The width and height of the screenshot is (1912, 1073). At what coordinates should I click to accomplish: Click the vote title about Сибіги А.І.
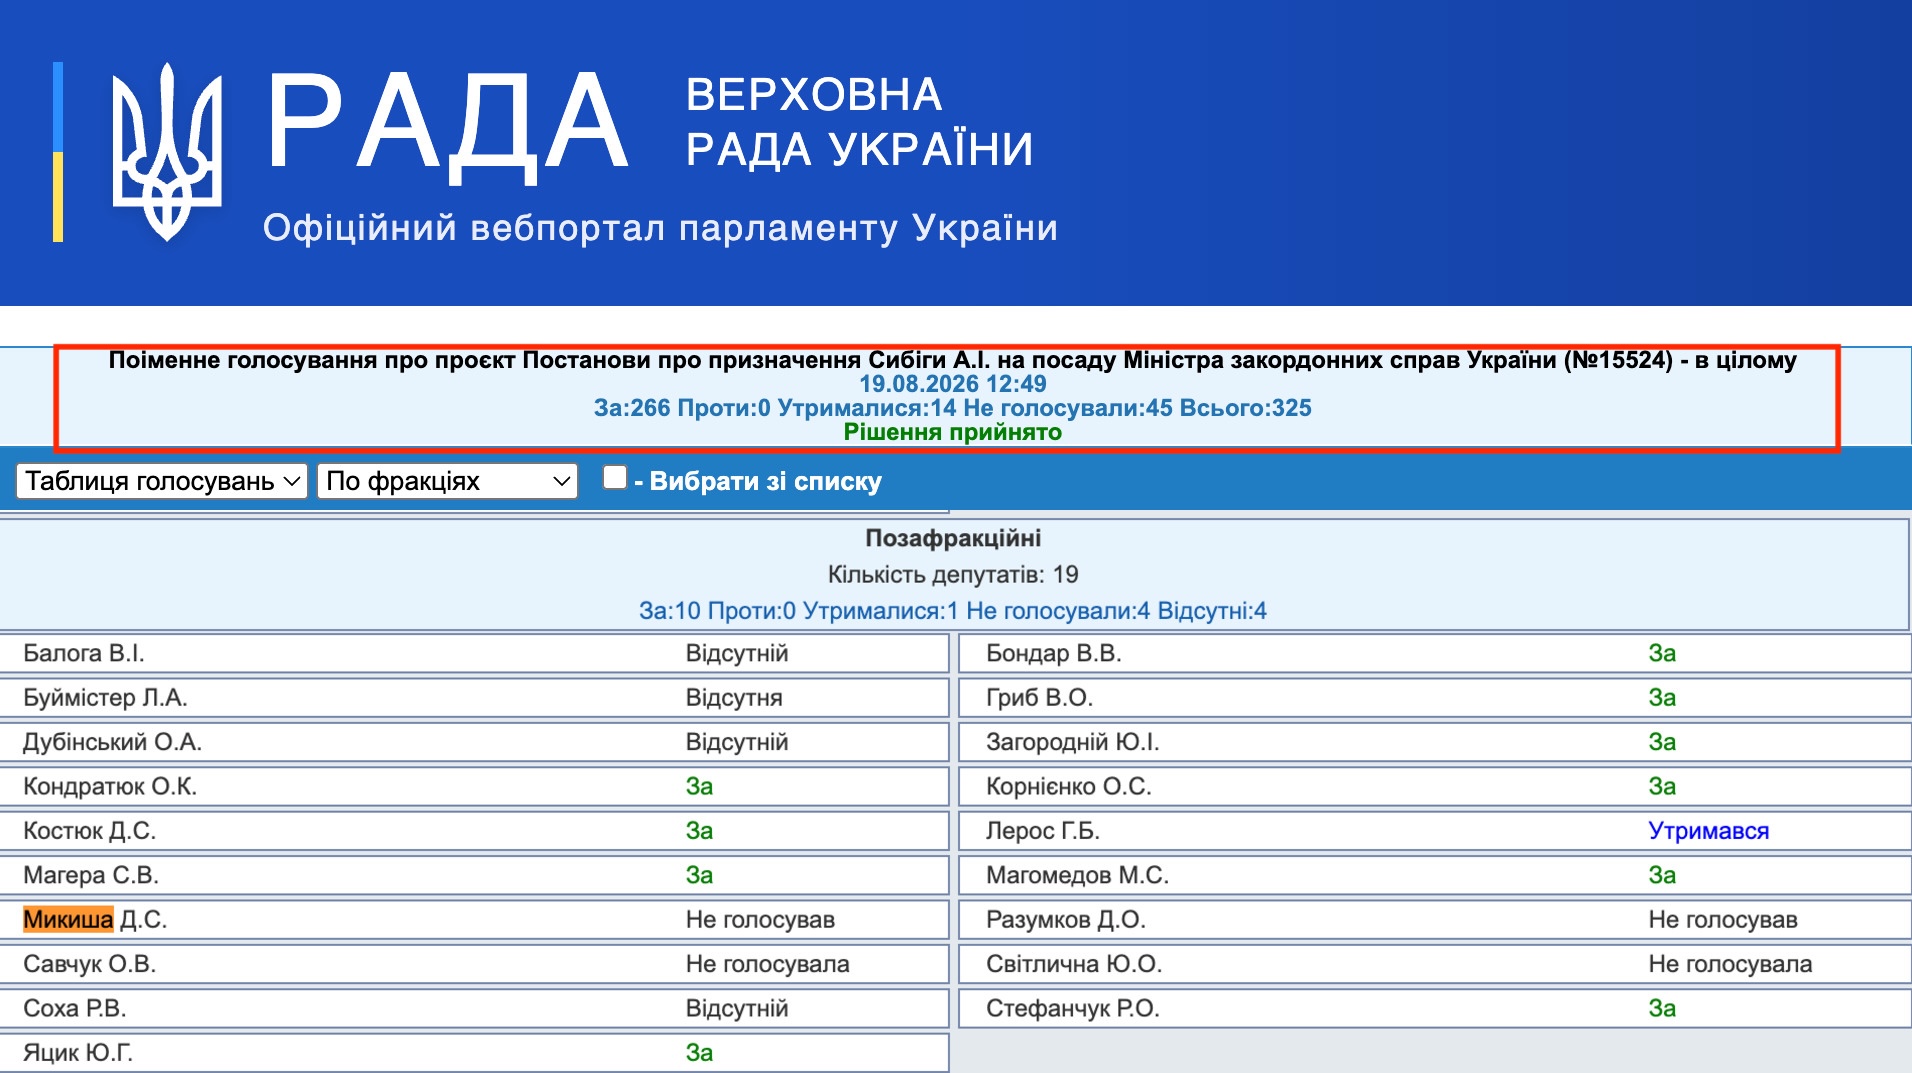(x=952, y=360)
